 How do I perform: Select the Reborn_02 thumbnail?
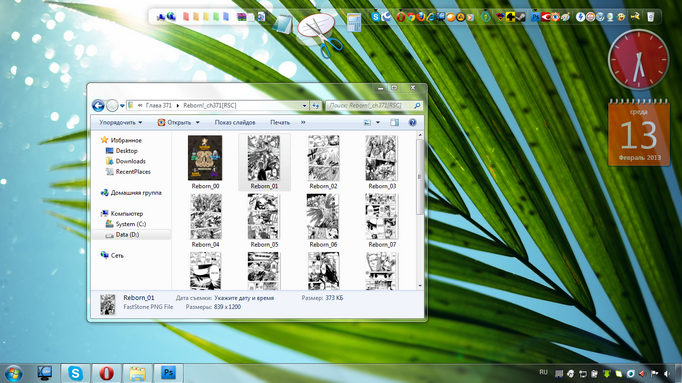(323, 158)
